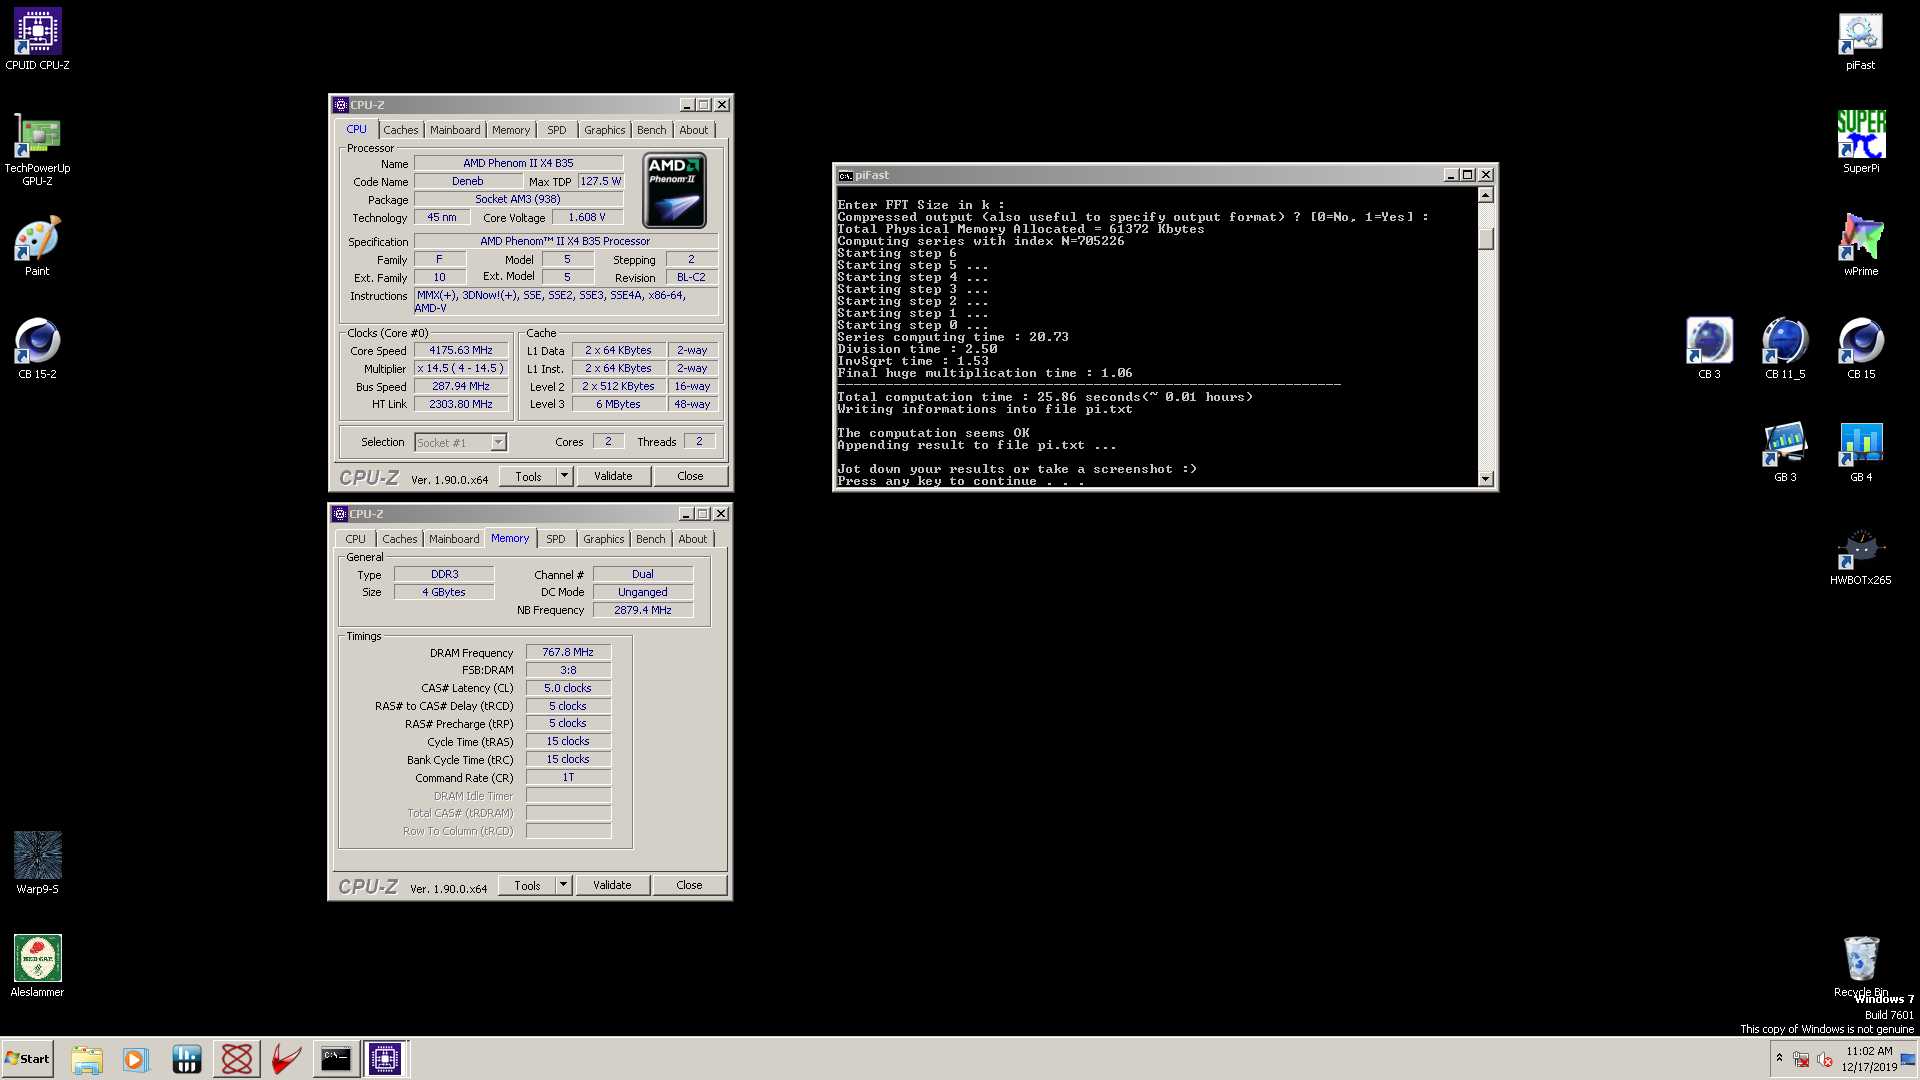Image resolution: width=1920 pixels, height=1080 pixels.
Task: Switch to CPU-Z taskbar button
Action: (384, 1059)
